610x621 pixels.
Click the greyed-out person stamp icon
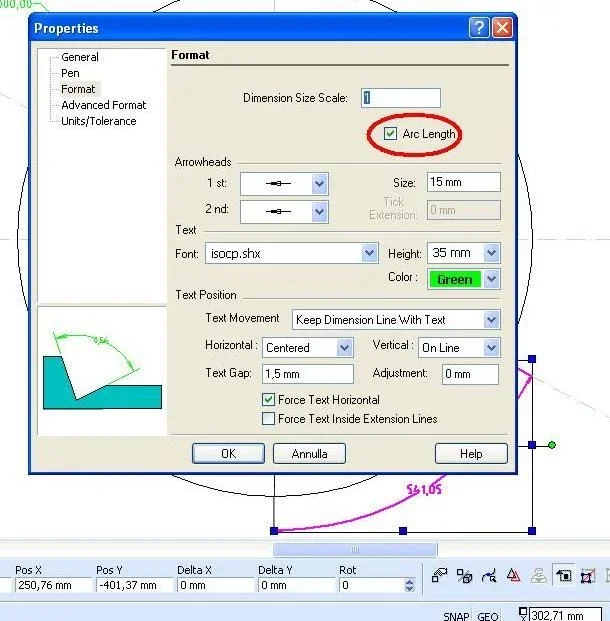click(538, 575)
